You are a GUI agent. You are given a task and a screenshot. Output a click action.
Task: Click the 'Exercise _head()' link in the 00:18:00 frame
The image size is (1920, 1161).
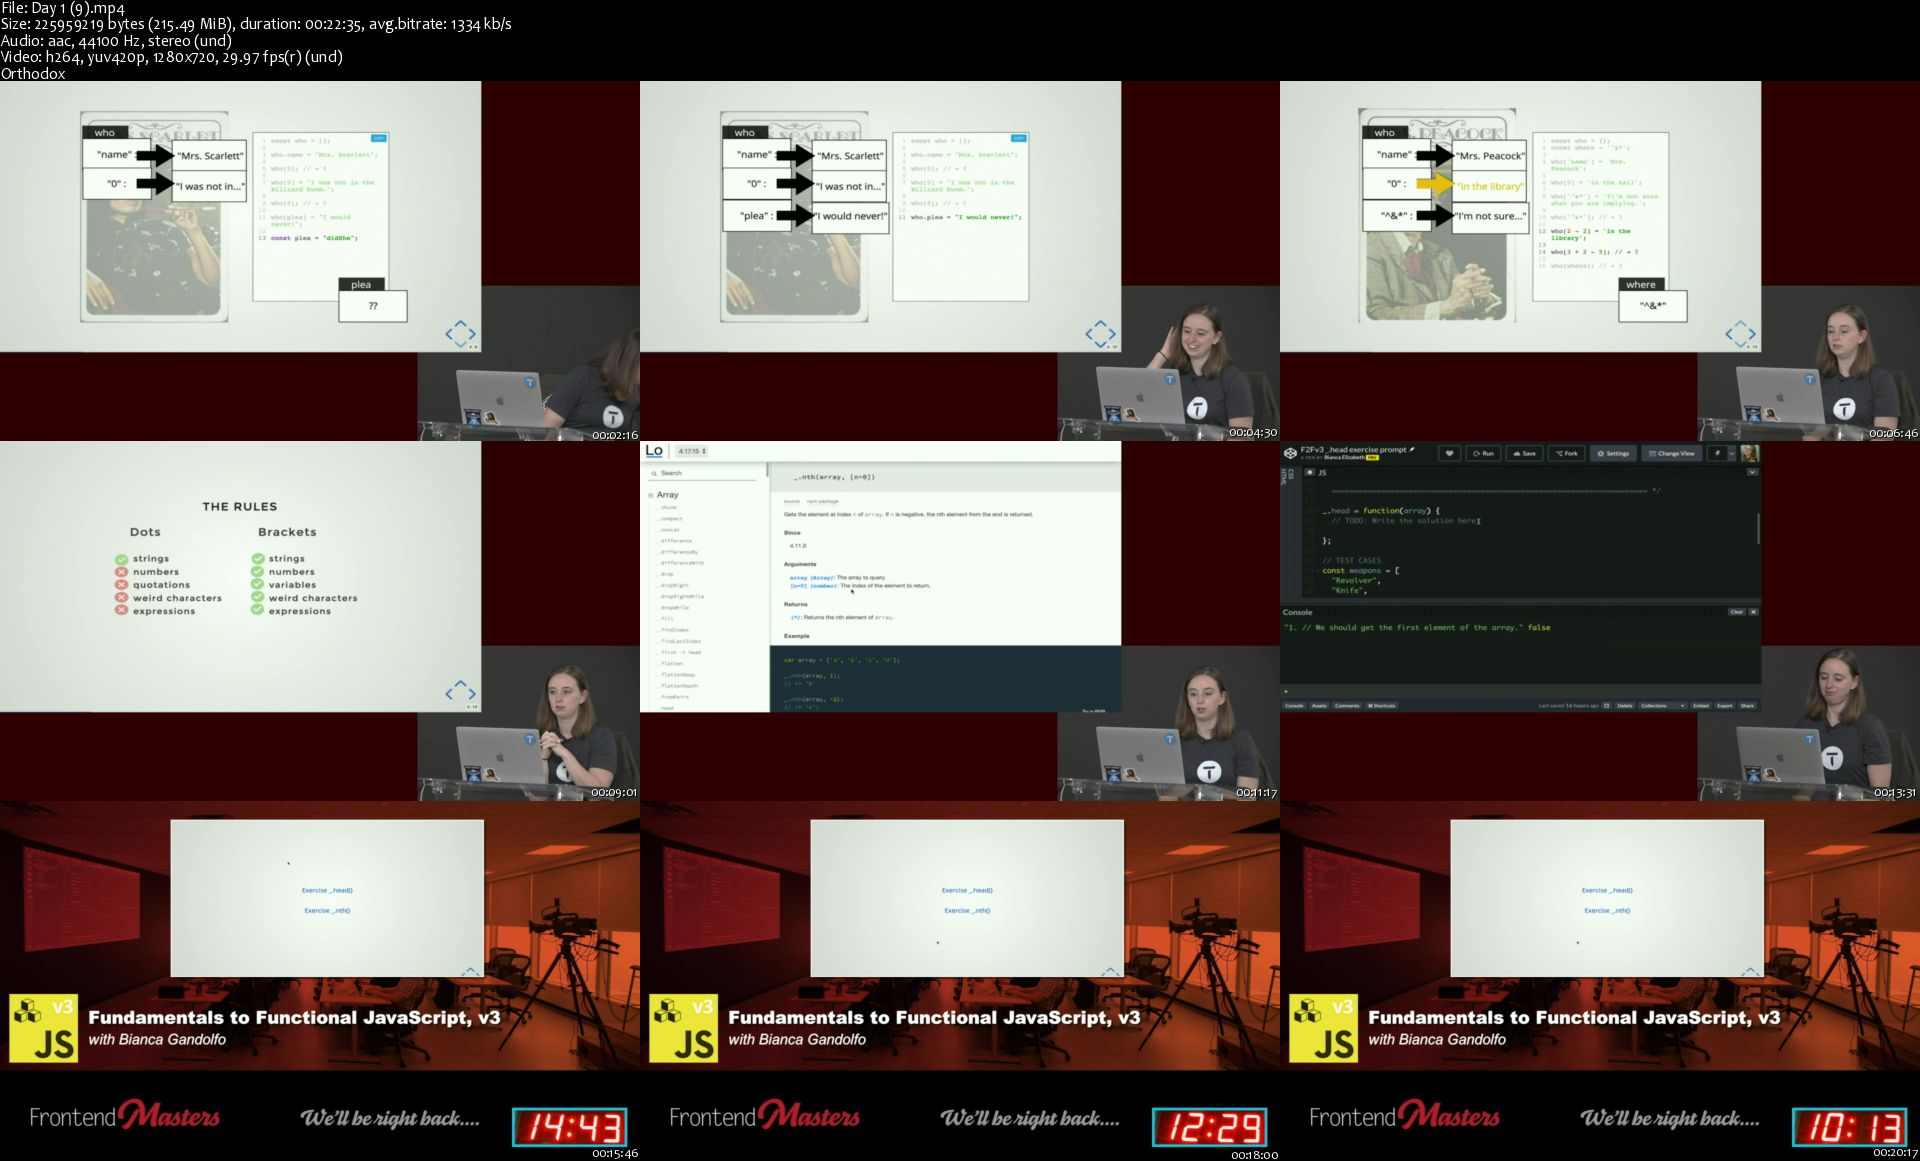(967, 890)
